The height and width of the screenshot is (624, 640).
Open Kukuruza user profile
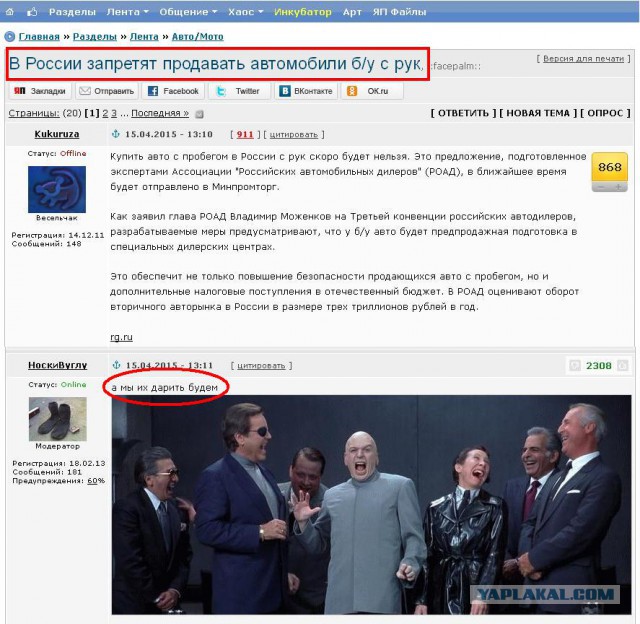click(57, 134)
